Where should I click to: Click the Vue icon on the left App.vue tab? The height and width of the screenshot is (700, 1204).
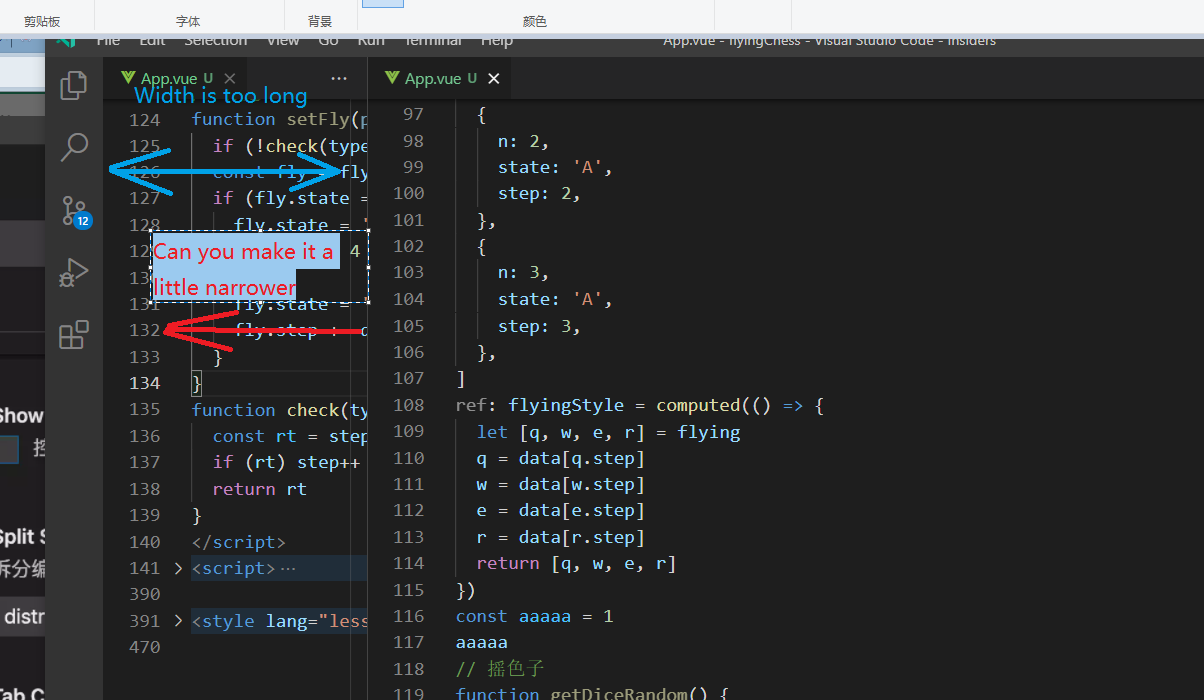pyautogui.click(x=127, y=77)
